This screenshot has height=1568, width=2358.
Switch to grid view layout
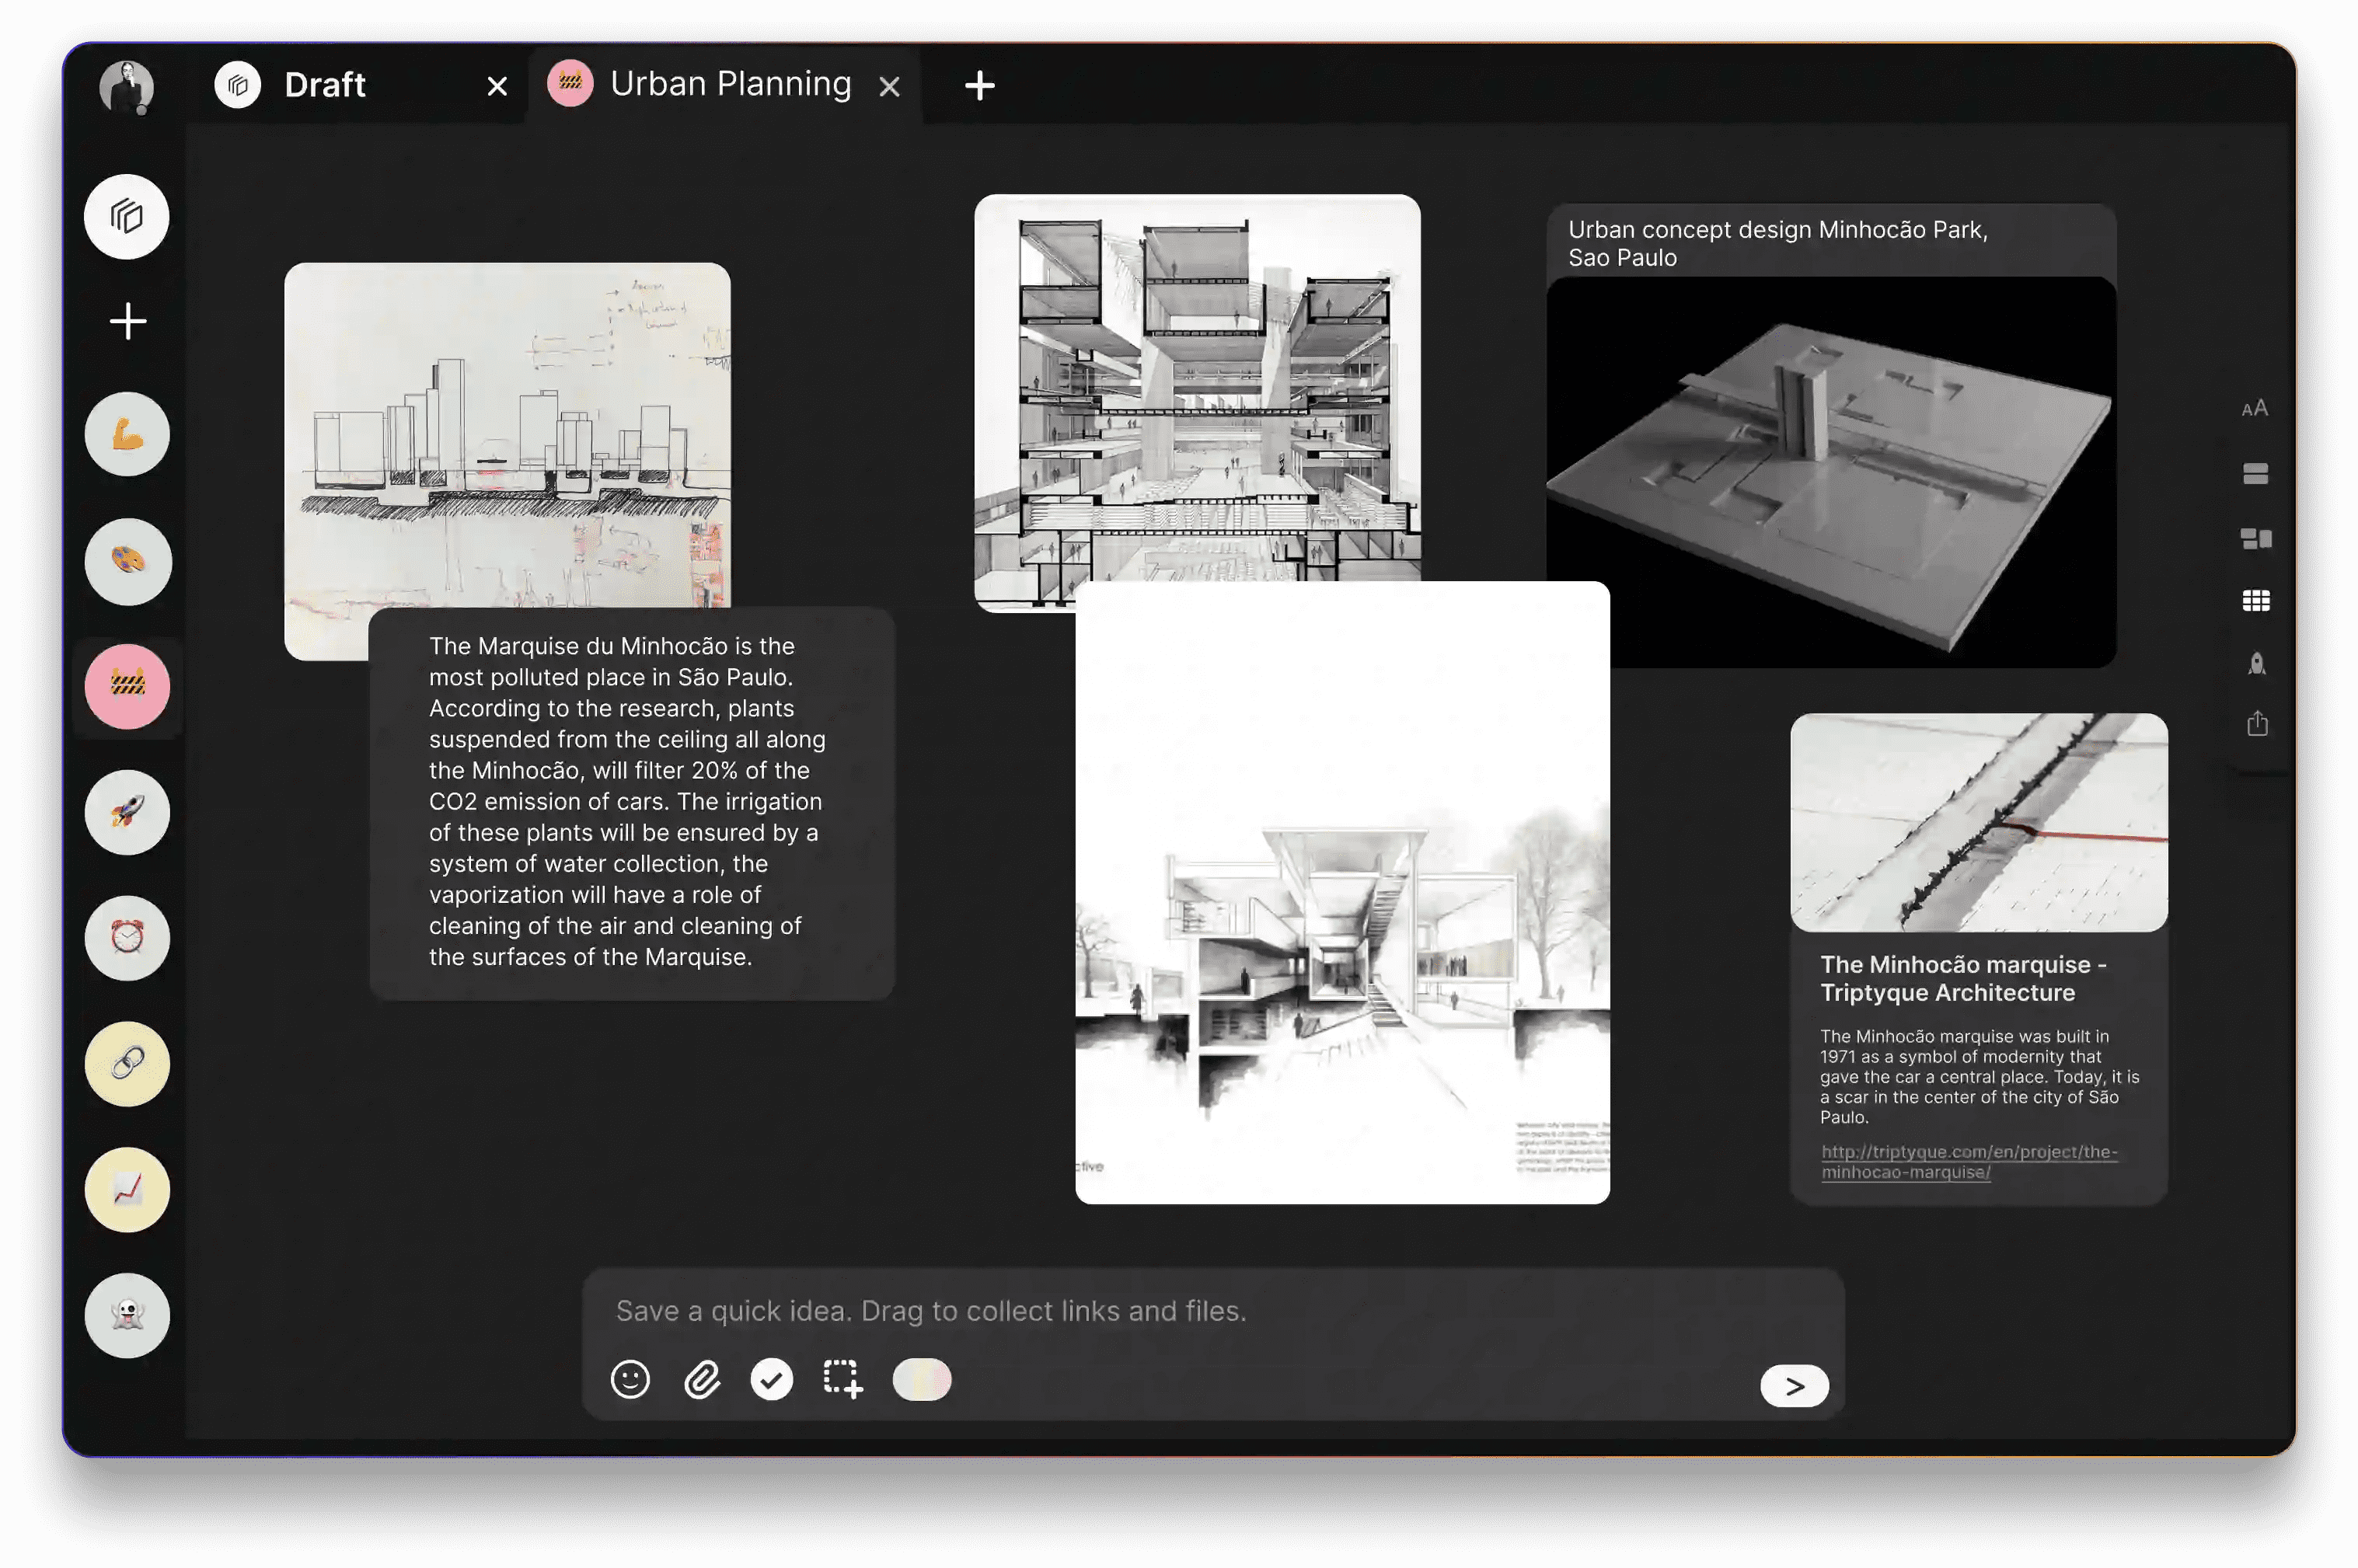(2256, 600)
